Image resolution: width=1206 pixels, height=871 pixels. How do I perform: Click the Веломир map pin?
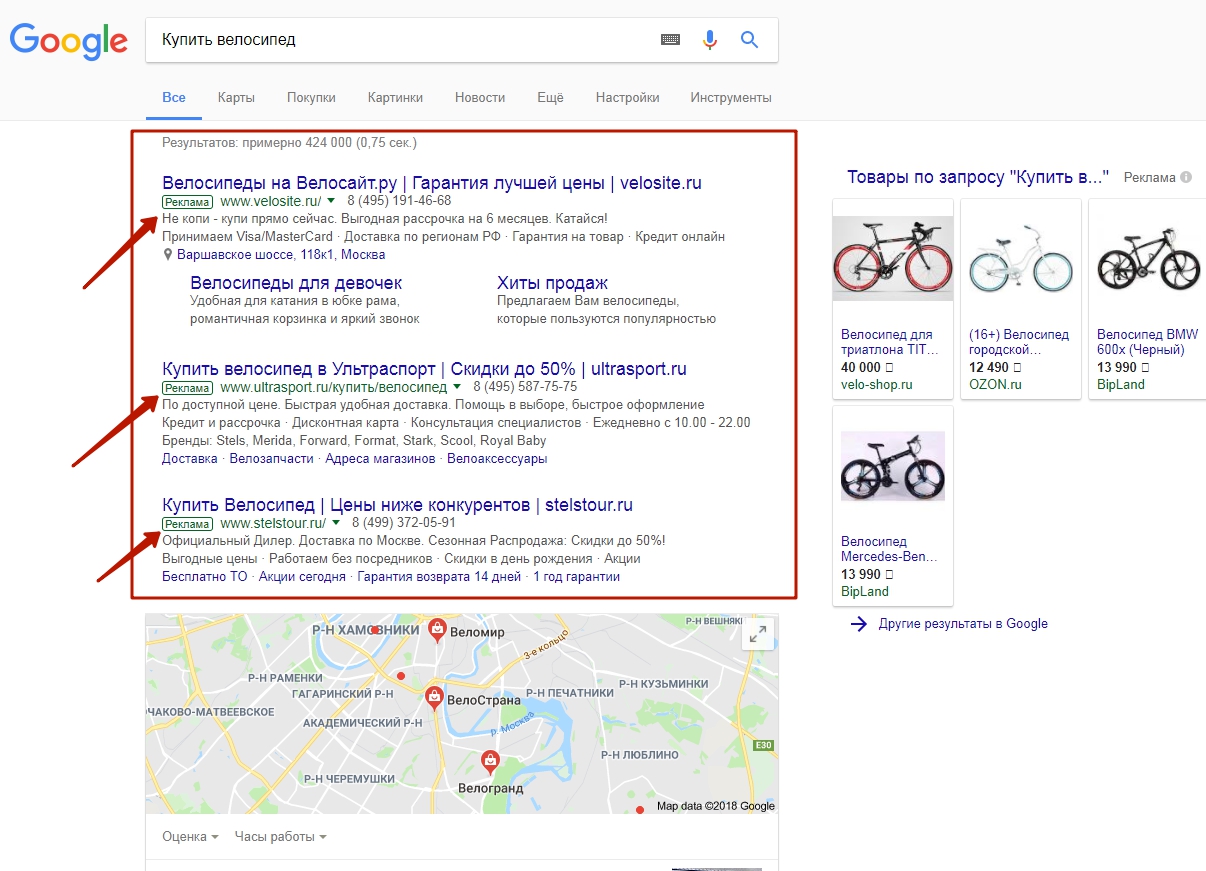(x=437, y=628)
